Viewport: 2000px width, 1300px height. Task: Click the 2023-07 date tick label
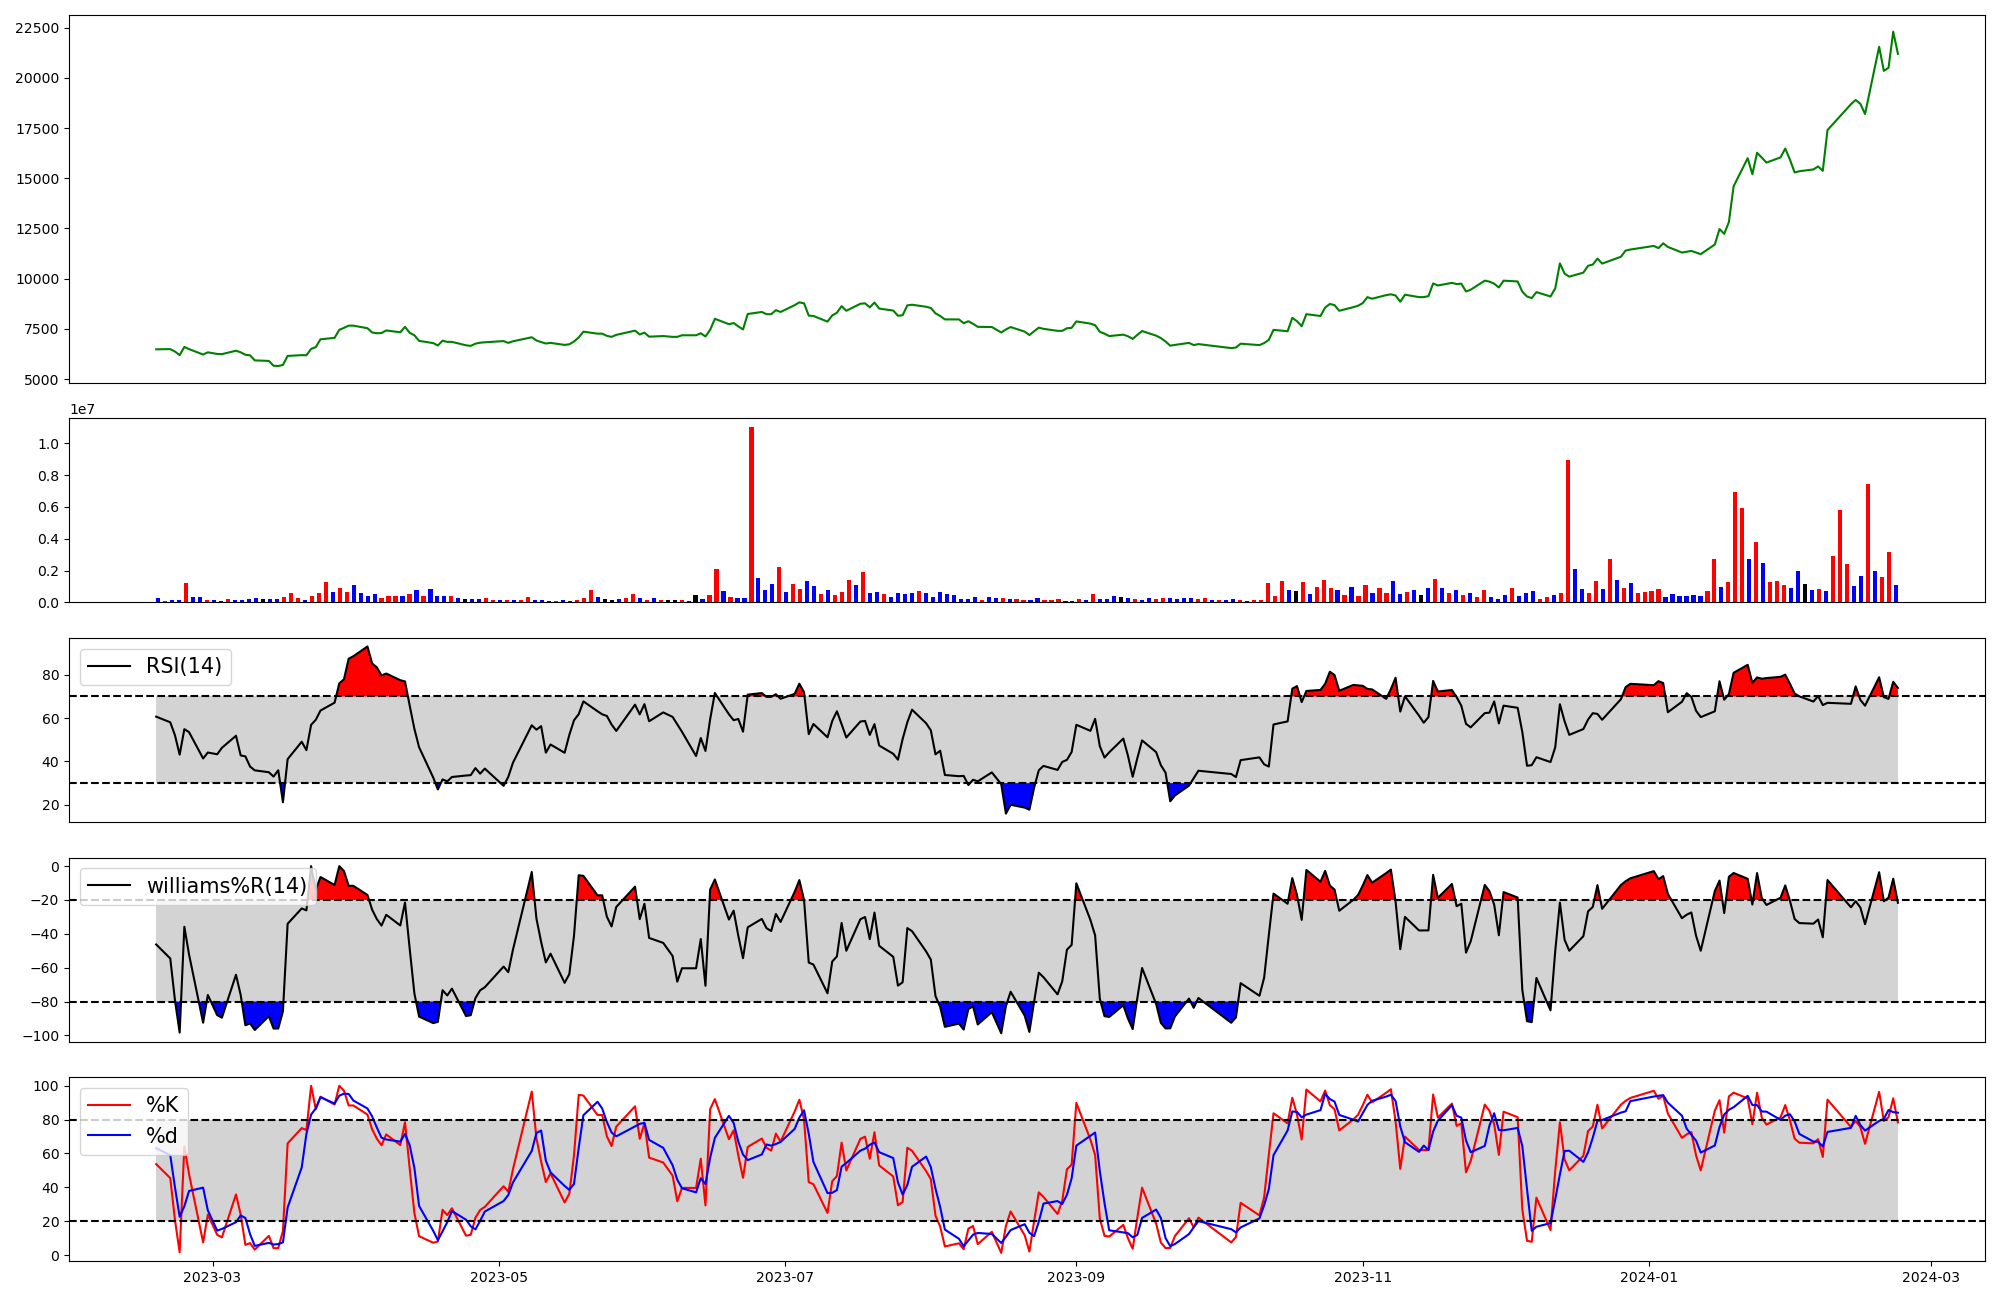tap(785, 1277)
